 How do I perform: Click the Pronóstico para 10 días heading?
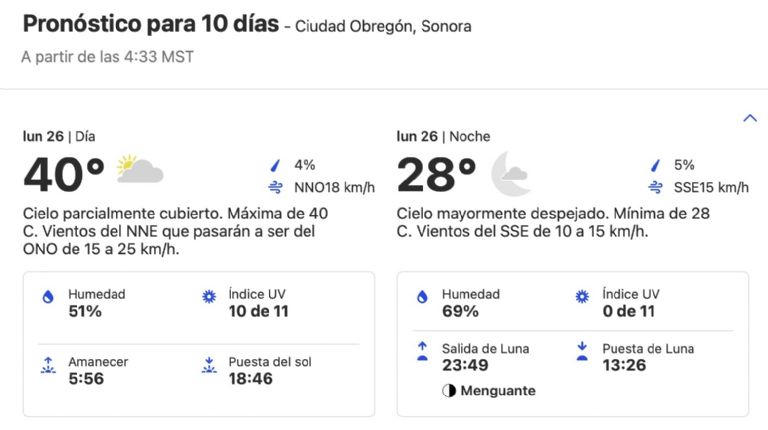click(x=150, y=24)
